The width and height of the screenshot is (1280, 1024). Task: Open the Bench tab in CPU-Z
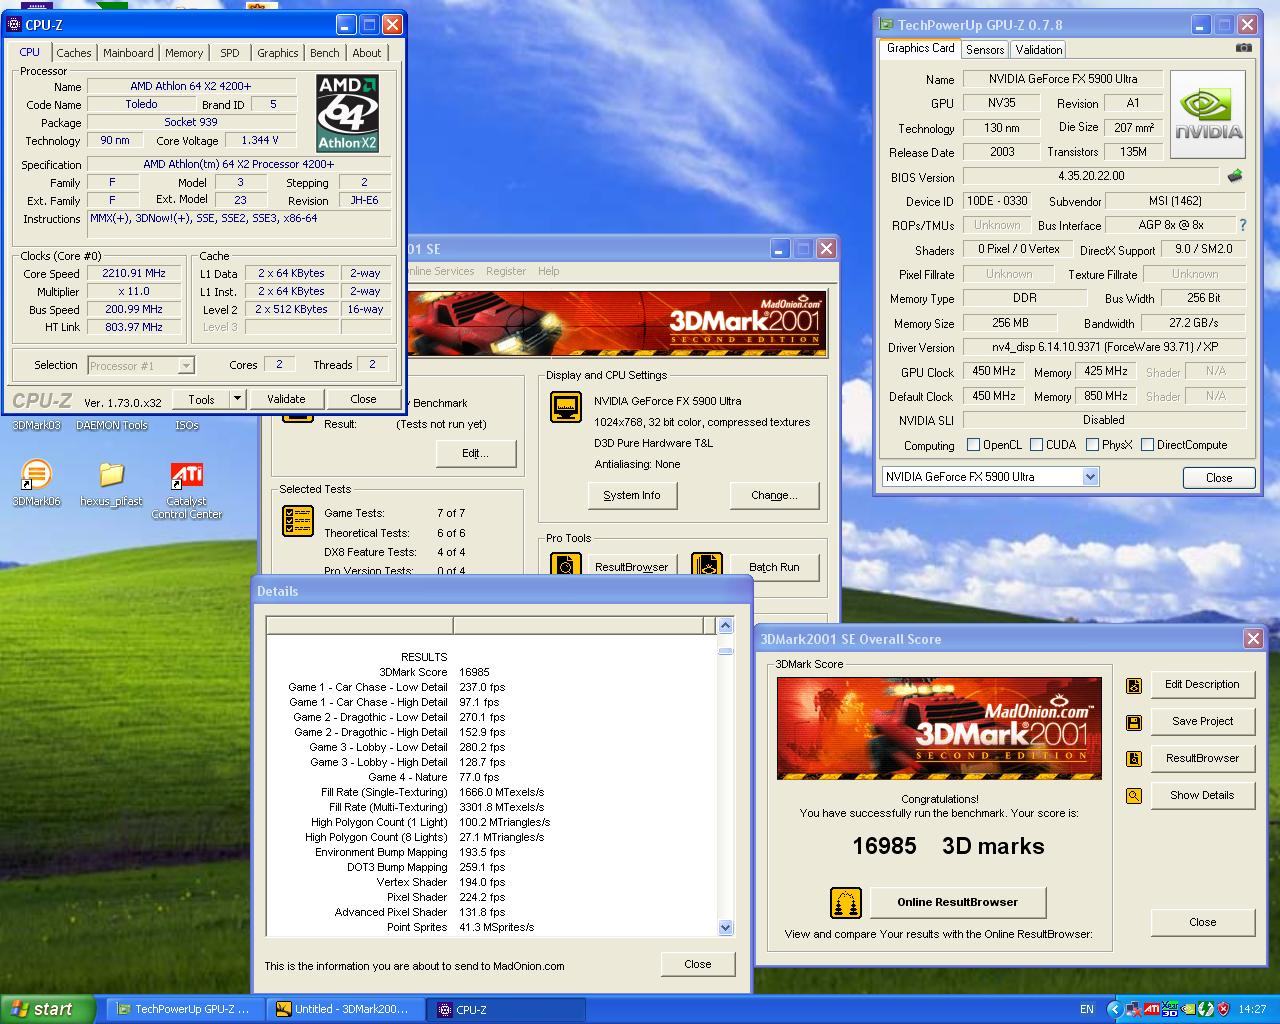click(324, 53)
